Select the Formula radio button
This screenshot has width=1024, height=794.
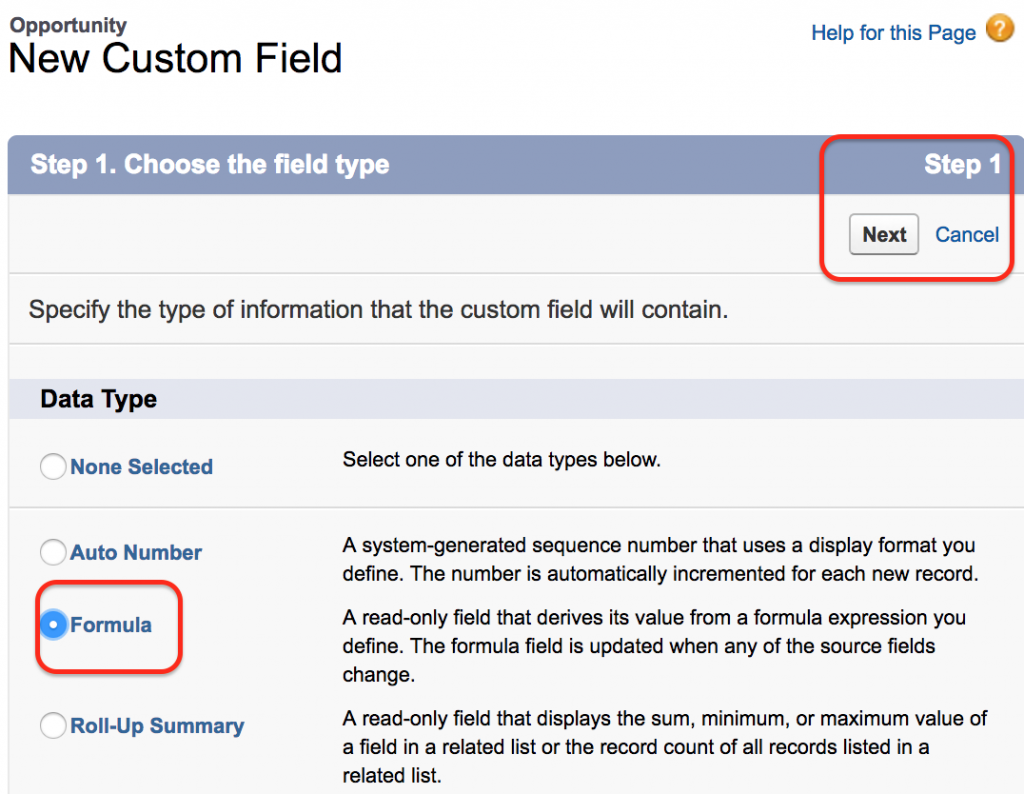pos(54,624)
